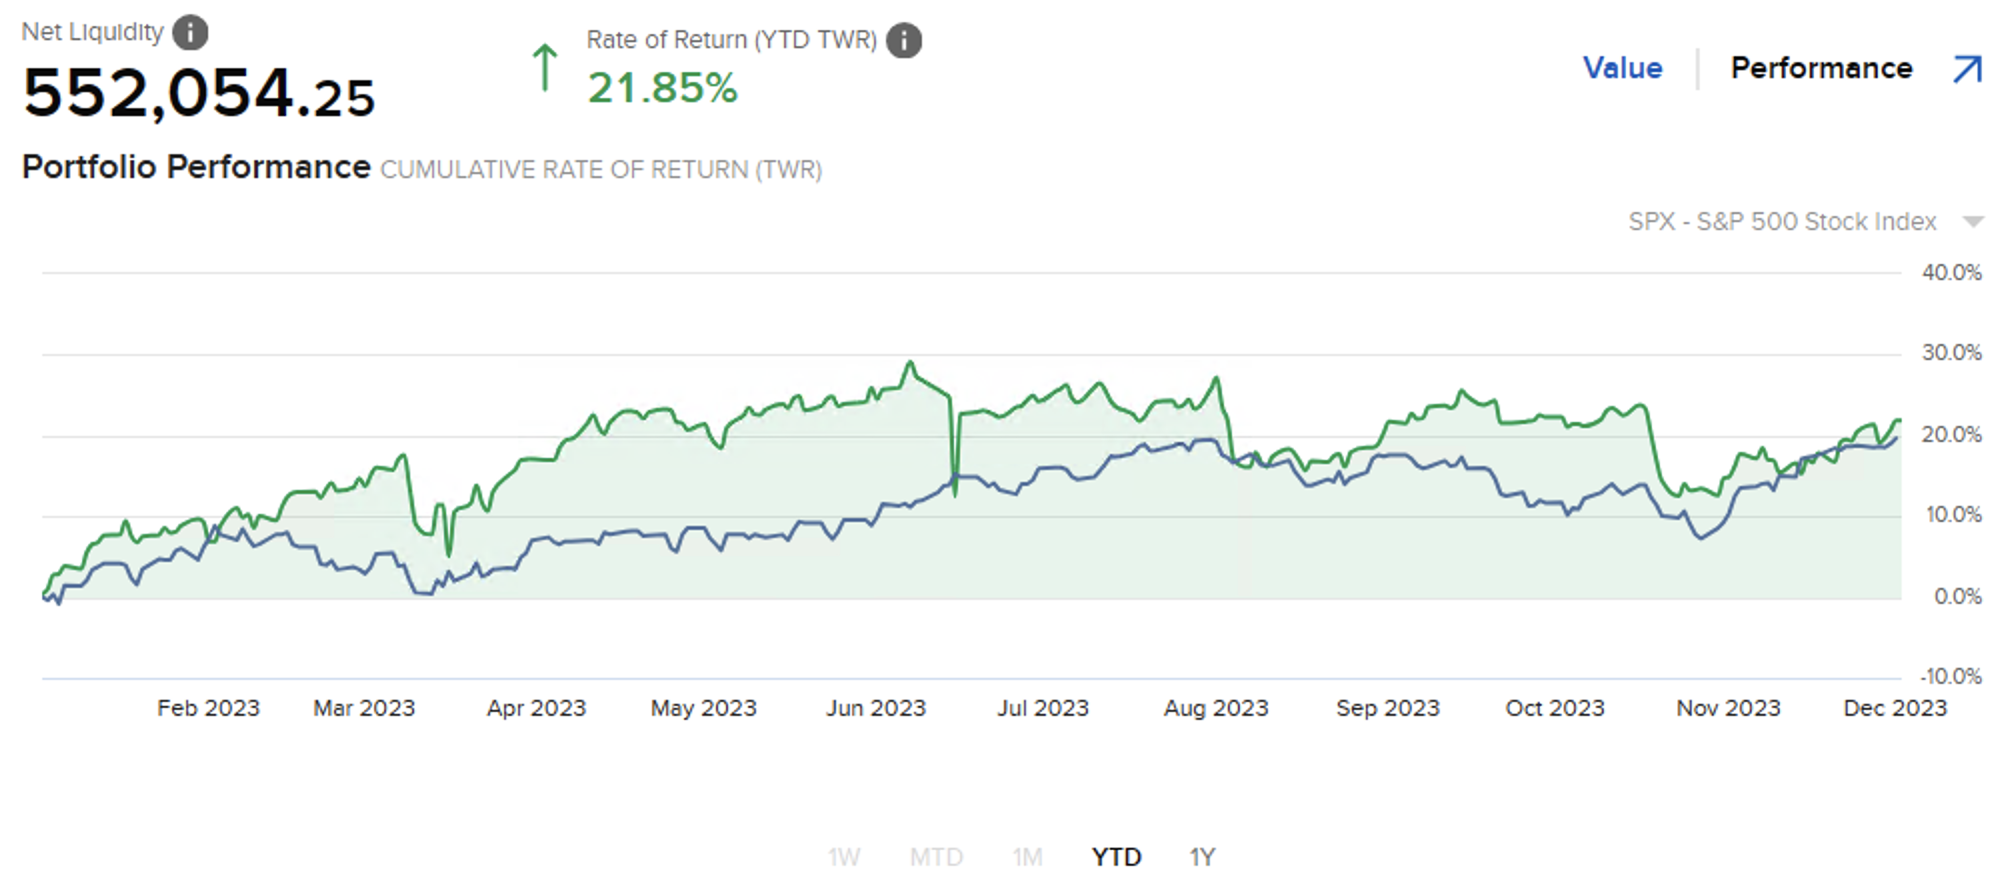Select the YTD time range
This screenshot has width=2014, height=888.
pos(1116,857)
